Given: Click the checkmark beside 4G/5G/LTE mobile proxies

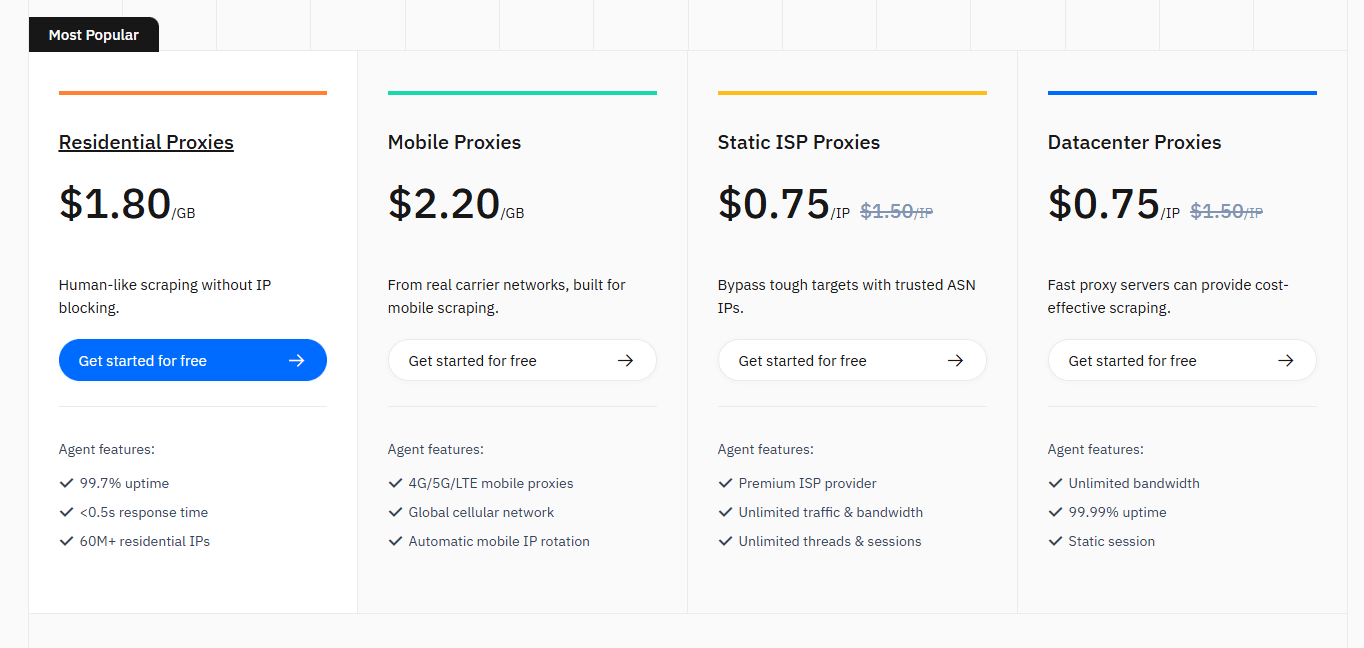Looking at the screenshot, I should click(x=395, y=482).
